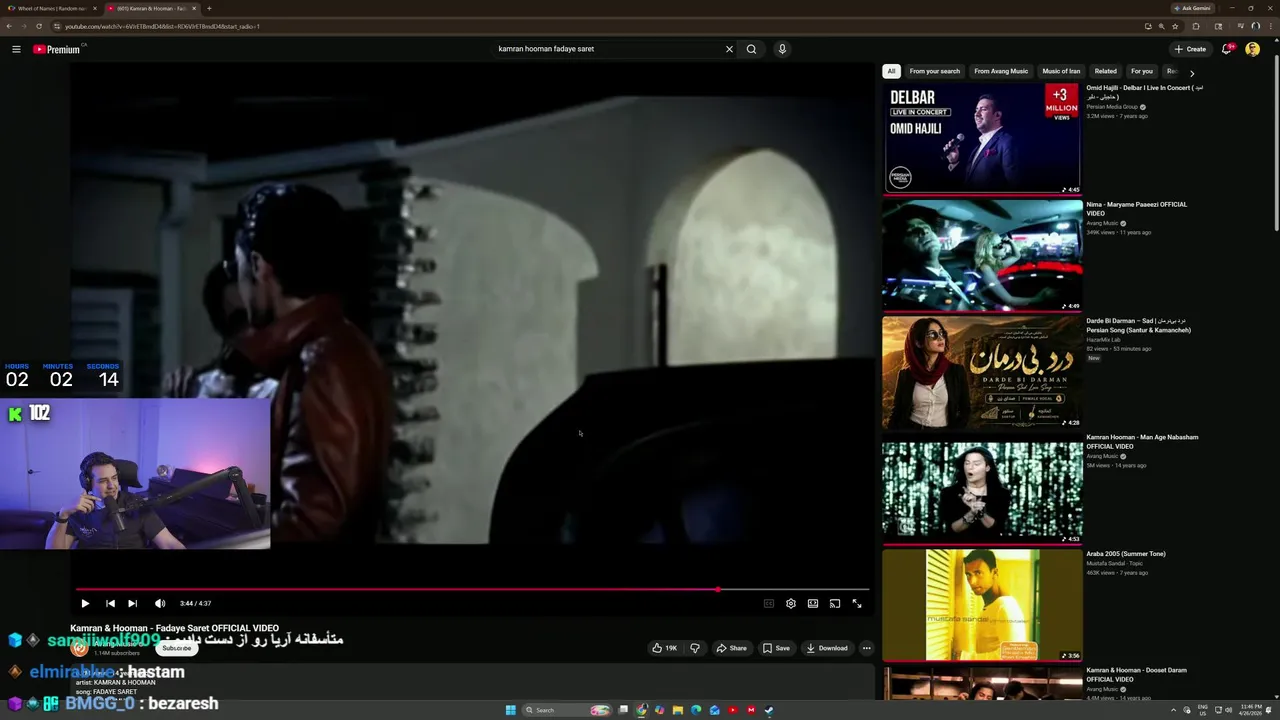1280x720 pixels.
Task: Open Ask Gemini in the browser
Action: coord(1193,8)
